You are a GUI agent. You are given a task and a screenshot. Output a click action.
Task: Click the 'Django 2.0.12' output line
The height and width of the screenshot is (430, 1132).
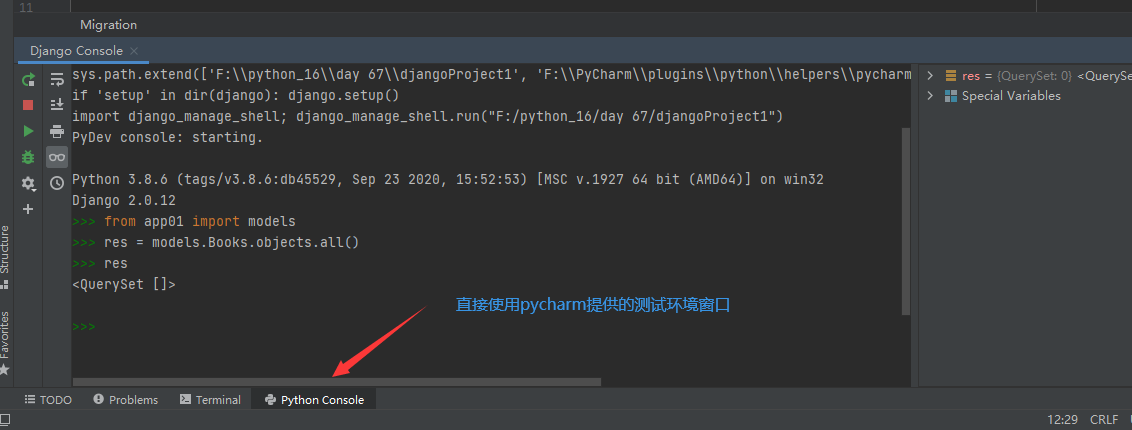(x=124, y=201)
